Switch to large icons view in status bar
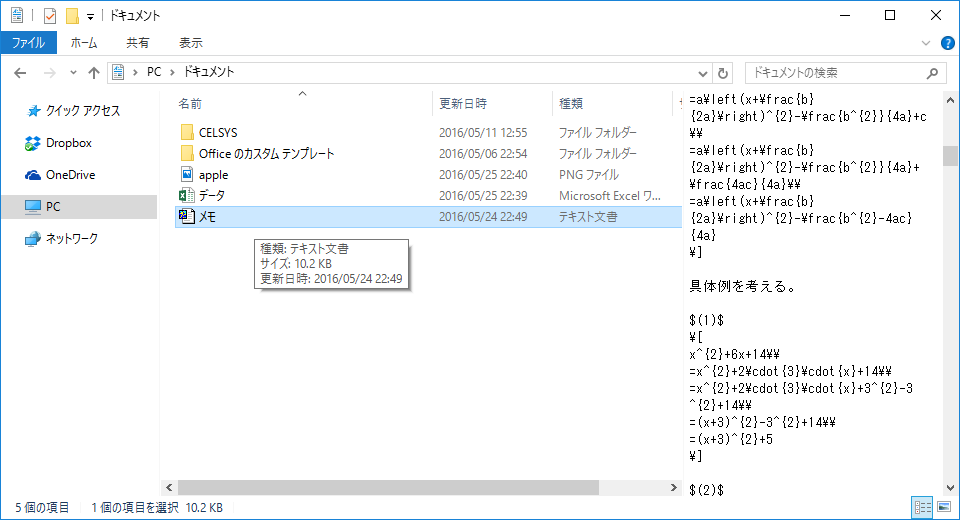Viewport: 960px width, 520px height. (944, 507)
